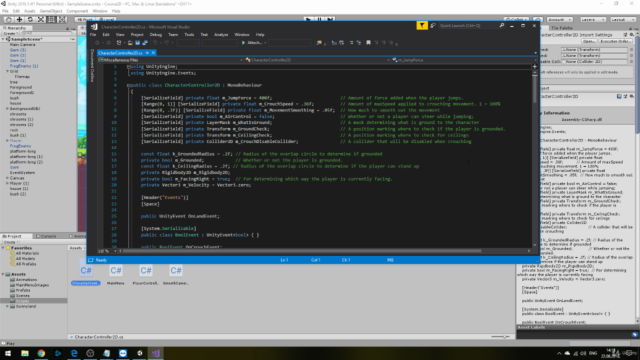Click Quick Launch search magnifier icon
This screenshot has height=360, width=640.
tap(502, 25)
